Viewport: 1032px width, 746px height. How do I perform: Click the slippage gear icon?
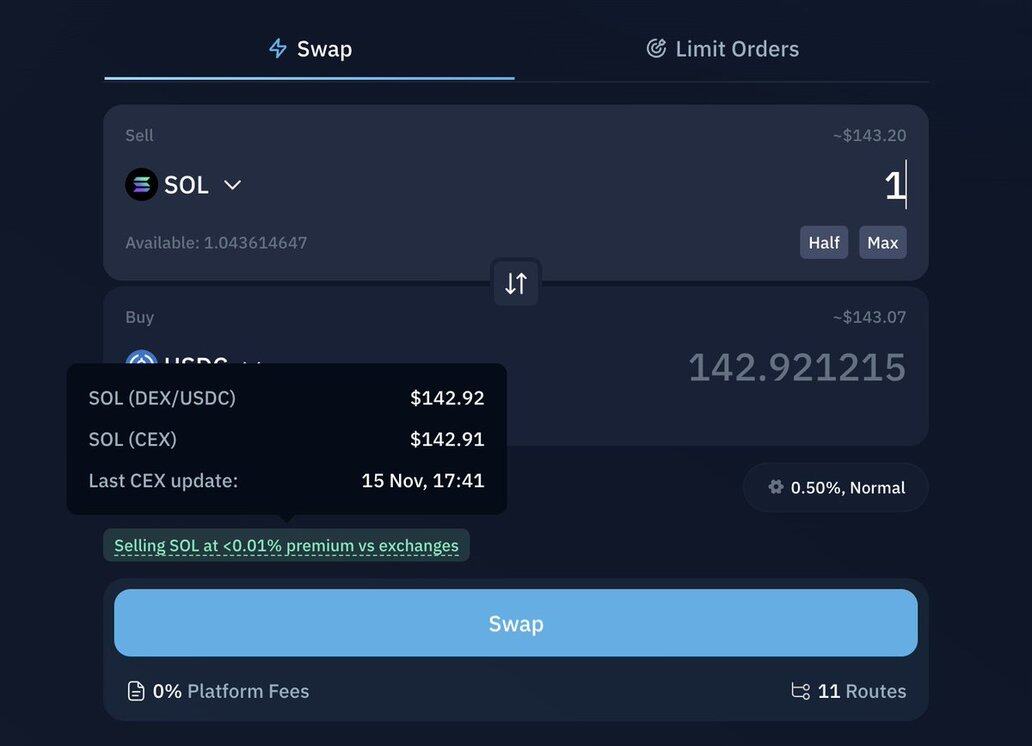pos(776,487)
